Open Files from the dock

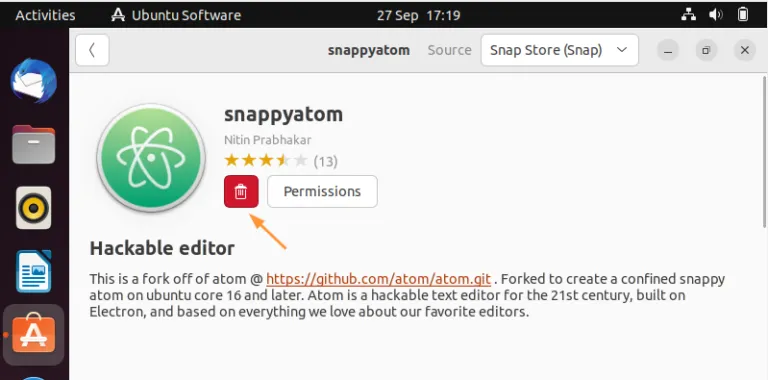pos(33,144)
